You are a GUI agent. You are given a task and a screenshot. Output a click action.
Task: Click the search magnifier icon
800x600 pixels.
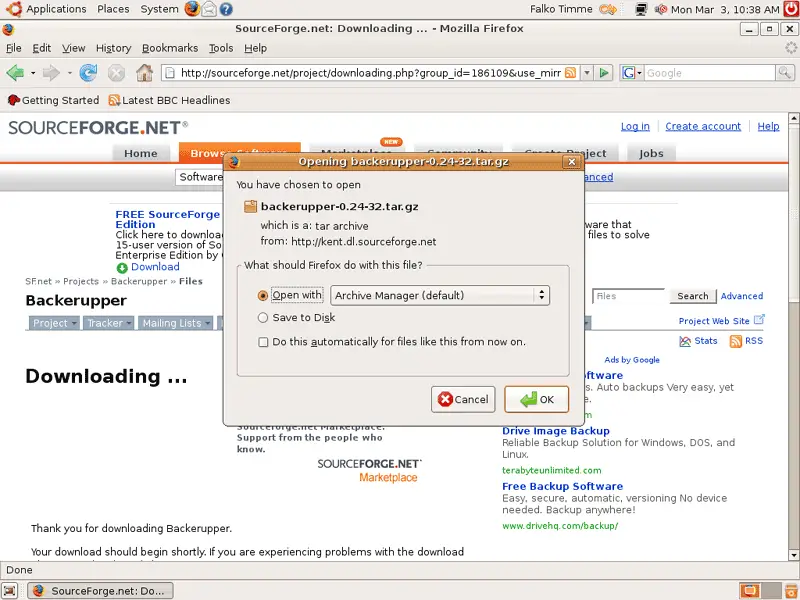(x=785, y=73)
